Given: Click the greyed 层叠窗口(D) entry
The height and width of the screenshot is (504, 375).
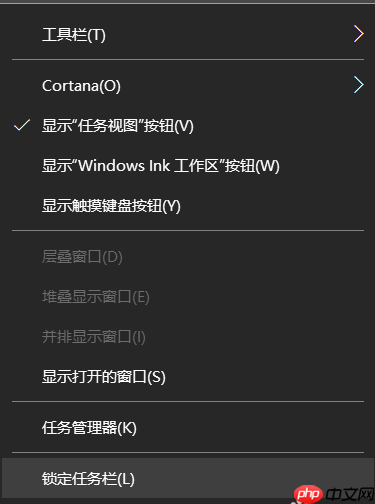Looking at the screenshot, I should coord(82,257).
